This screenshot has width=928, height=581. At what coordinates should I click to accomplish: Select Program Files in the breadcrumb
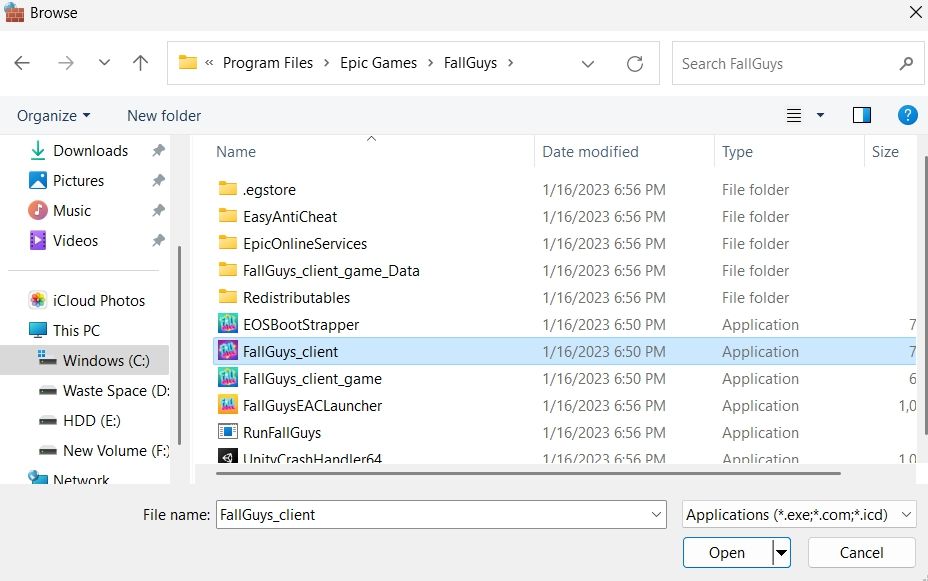268,63
